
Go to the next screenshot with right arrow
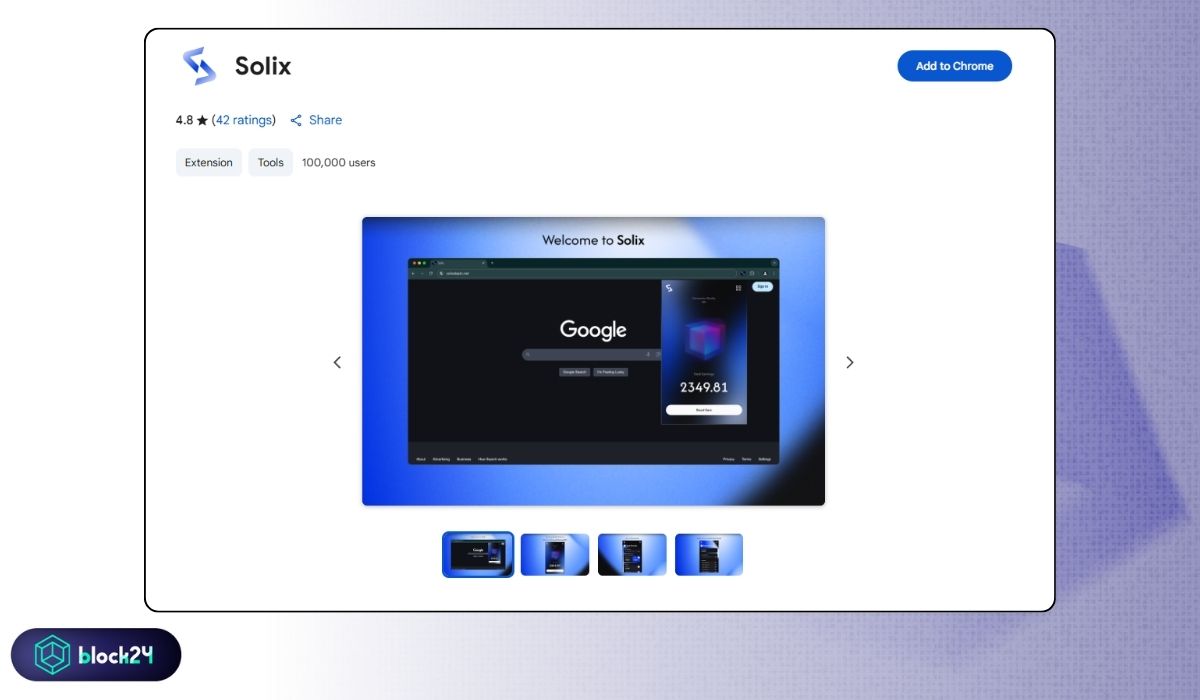[850, 362]
